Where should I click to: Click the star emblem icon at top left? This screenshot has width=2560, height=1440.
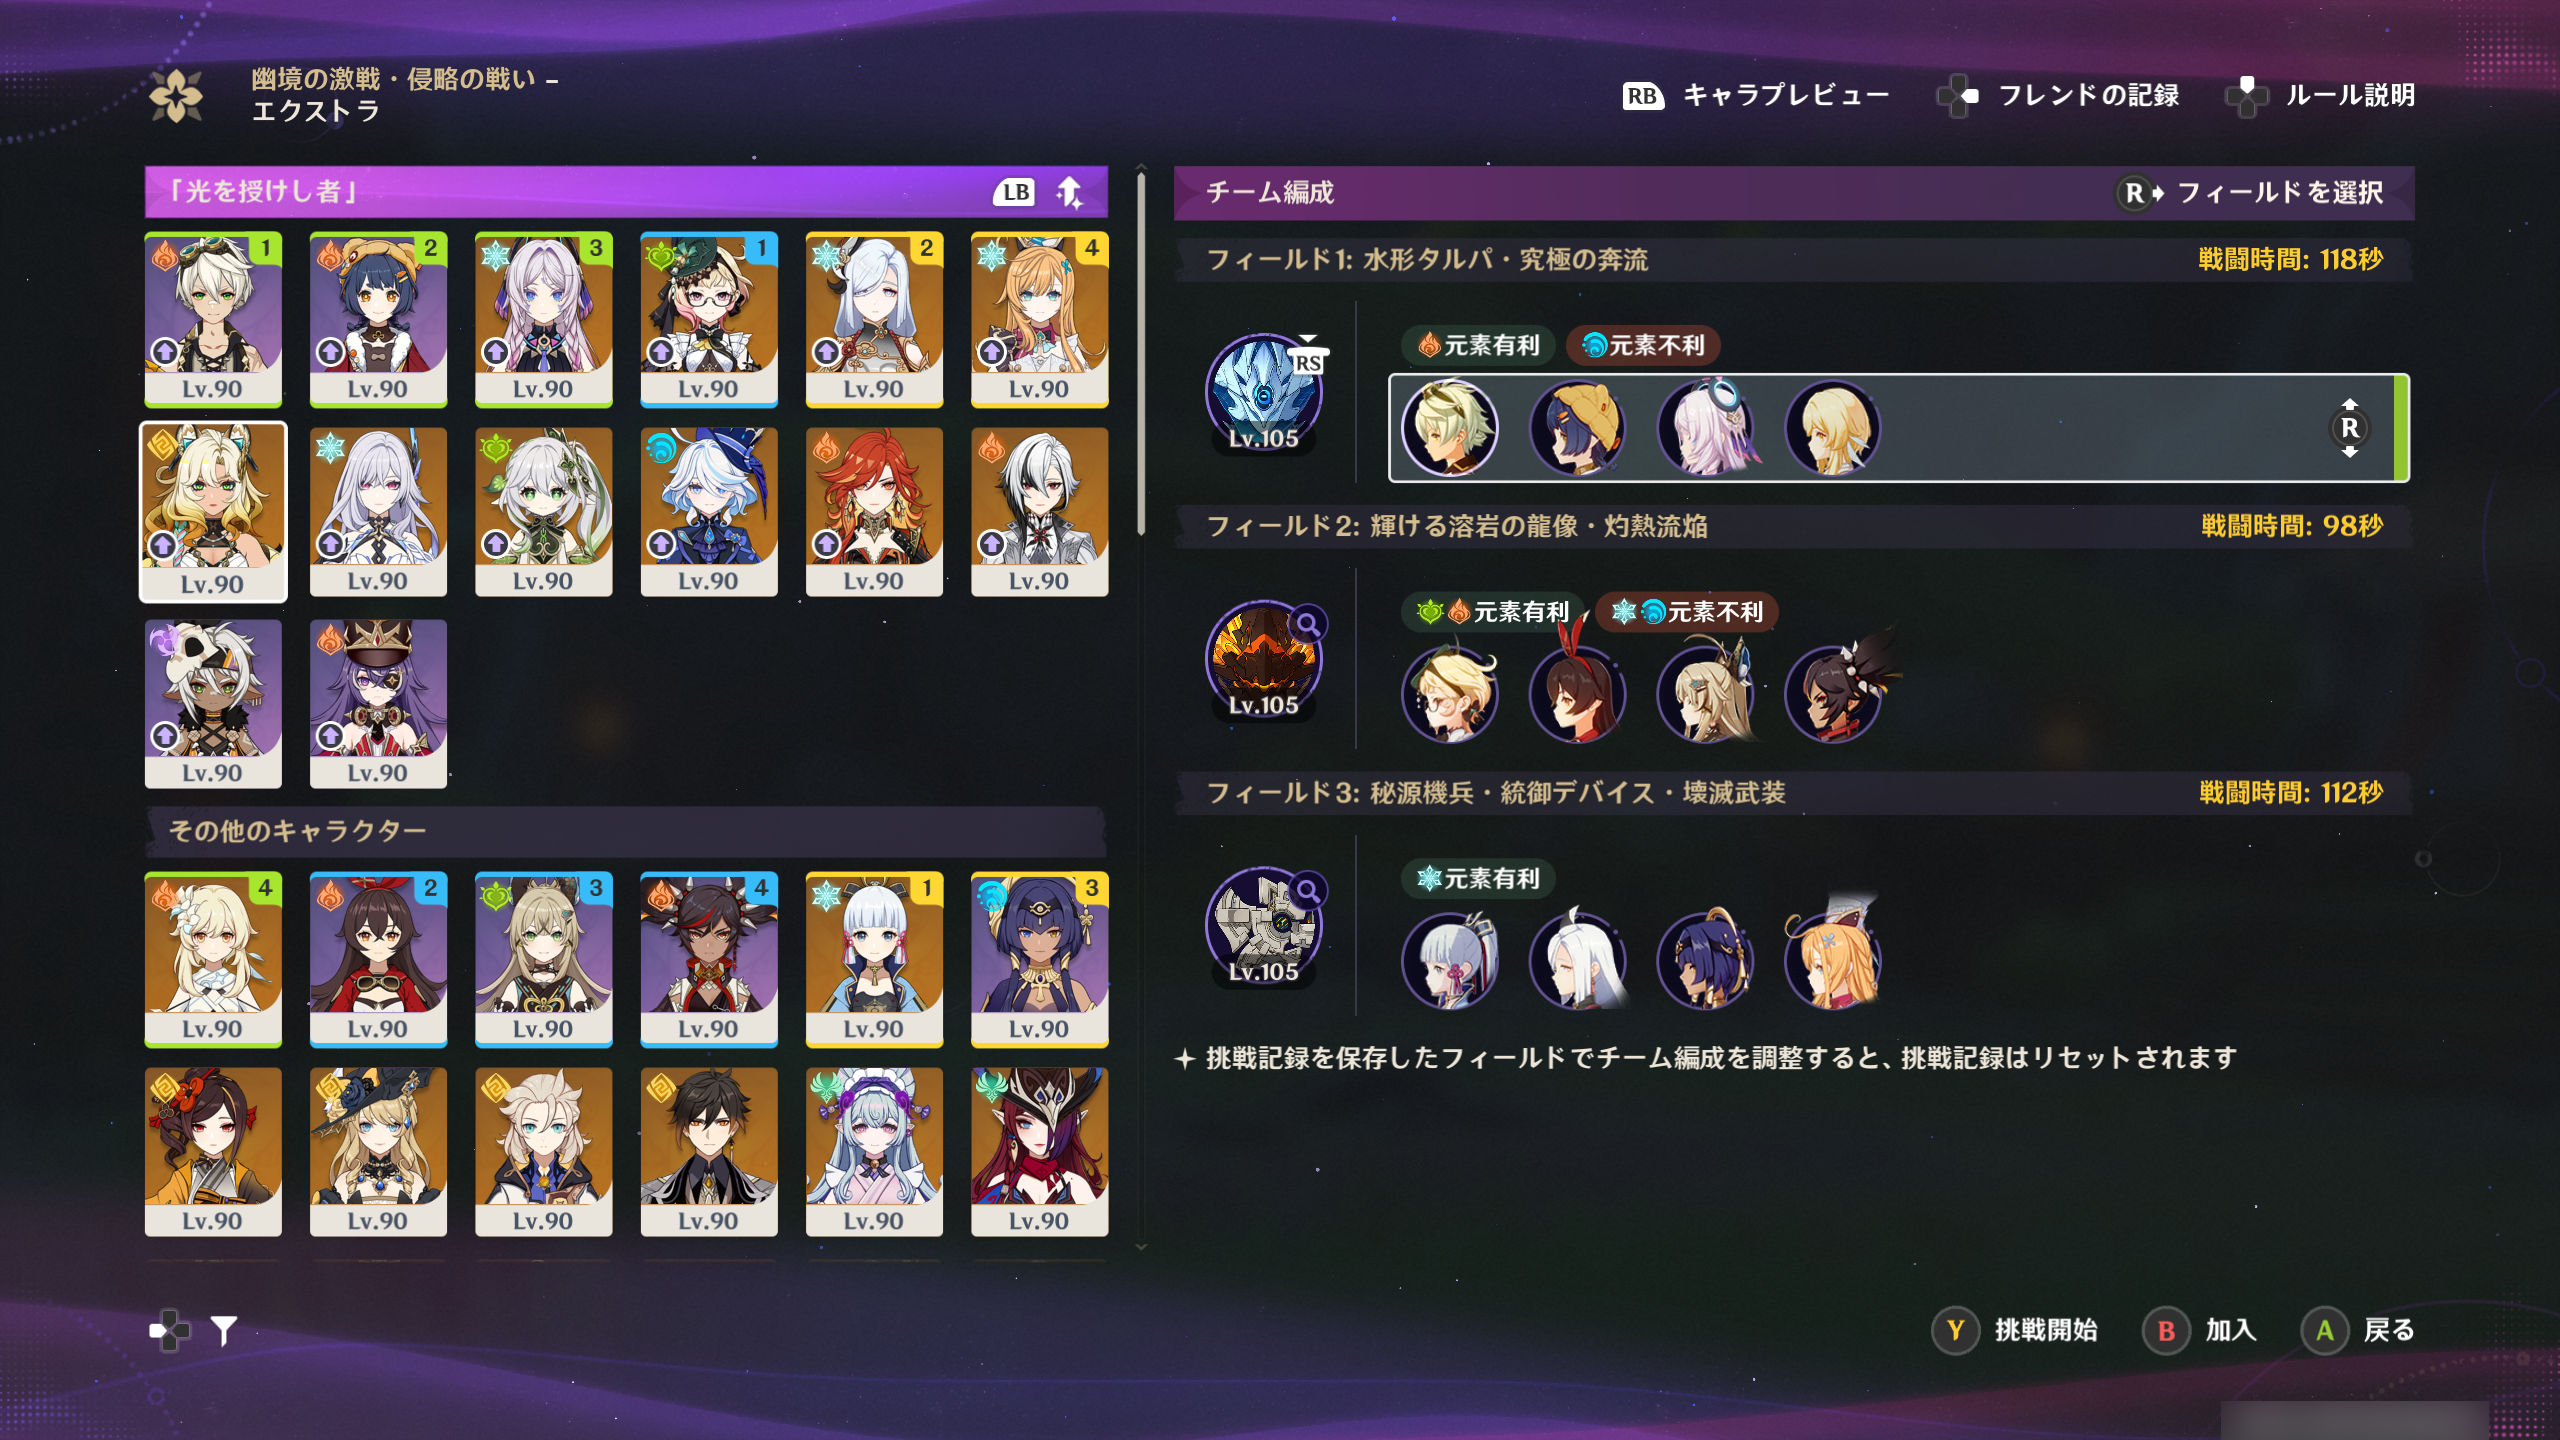pos(176,96)
